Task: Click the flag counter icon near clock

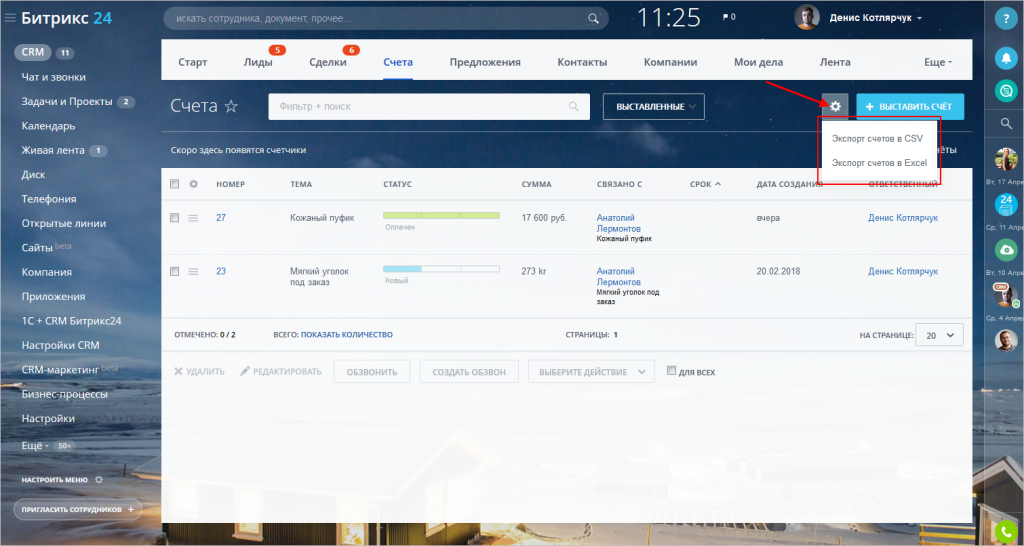Action: 729,17
